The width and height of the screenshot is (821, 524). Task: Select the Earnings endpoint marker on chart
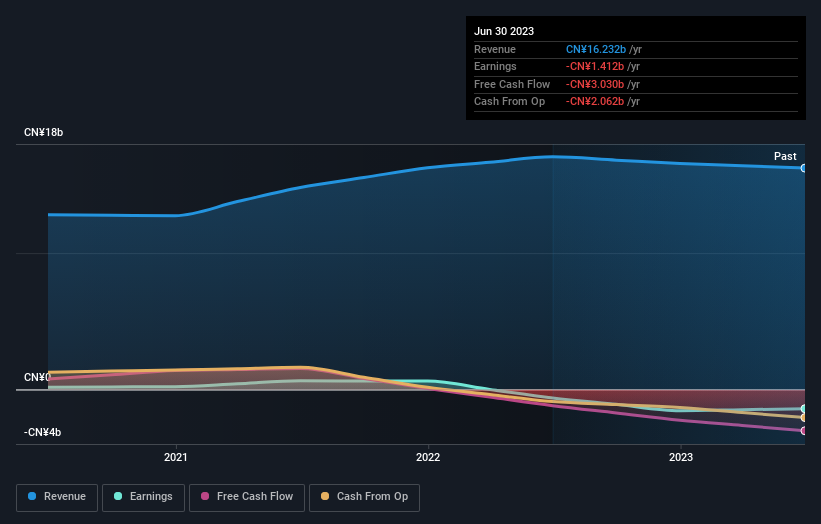click(803, 408)
